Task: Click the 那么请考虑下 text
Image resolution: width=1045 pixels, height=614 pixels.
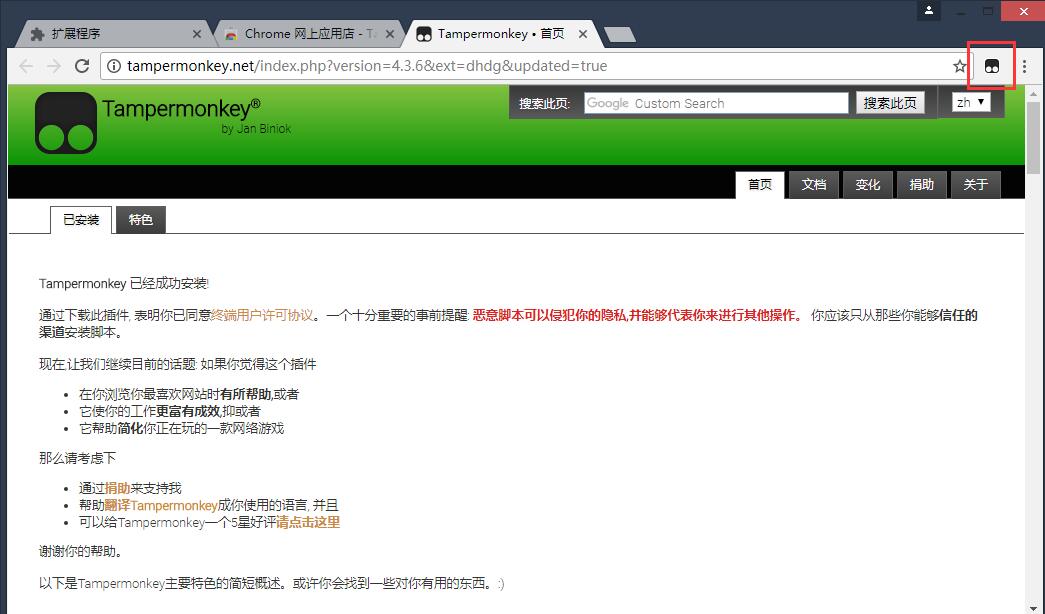Action: (x=77, y=459)
